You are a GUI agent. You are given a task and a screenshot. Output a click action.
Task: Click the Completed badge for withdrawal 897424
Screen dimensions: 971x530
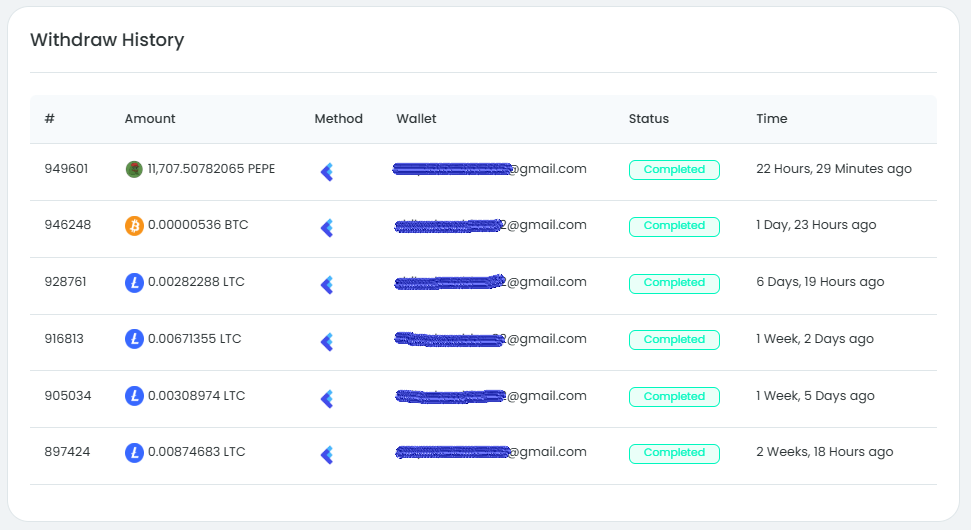pos(674,453)
